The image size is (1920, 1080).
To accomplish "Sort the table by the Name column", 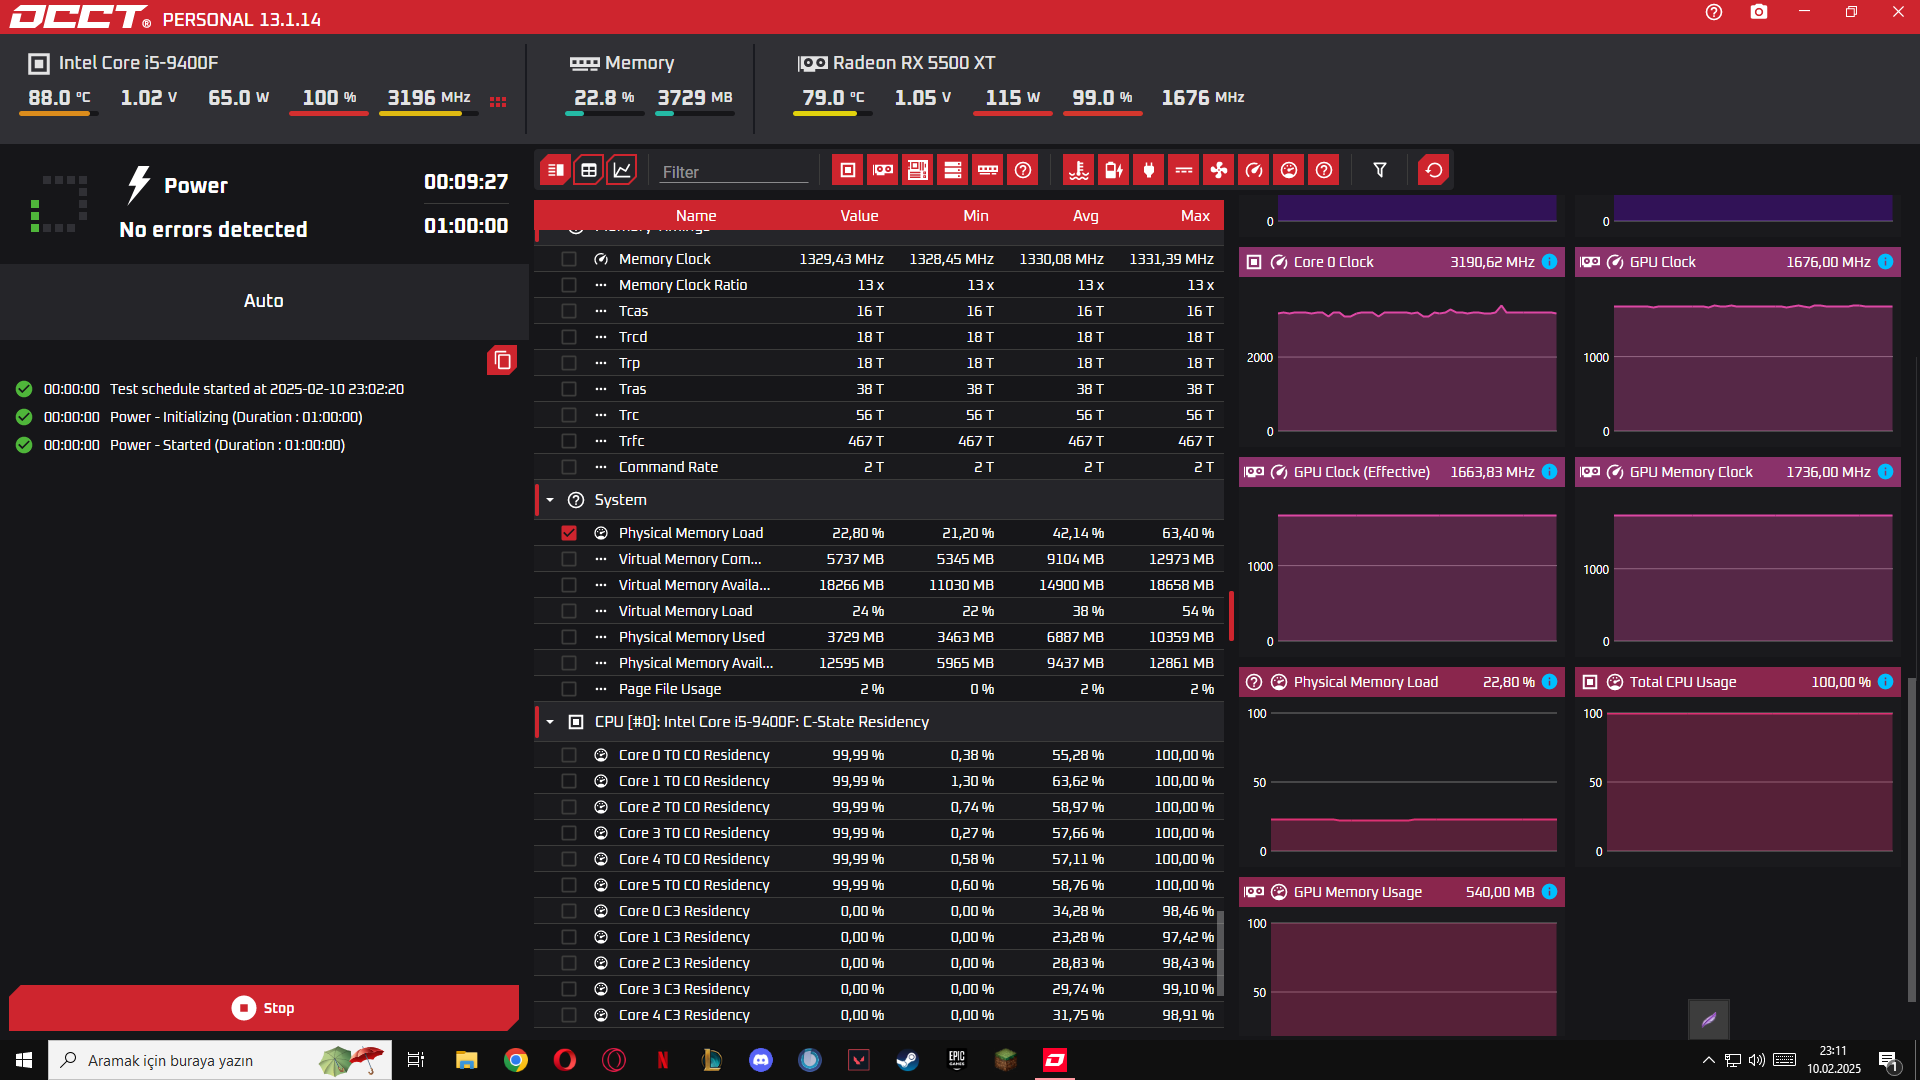I will coord(695,216).
